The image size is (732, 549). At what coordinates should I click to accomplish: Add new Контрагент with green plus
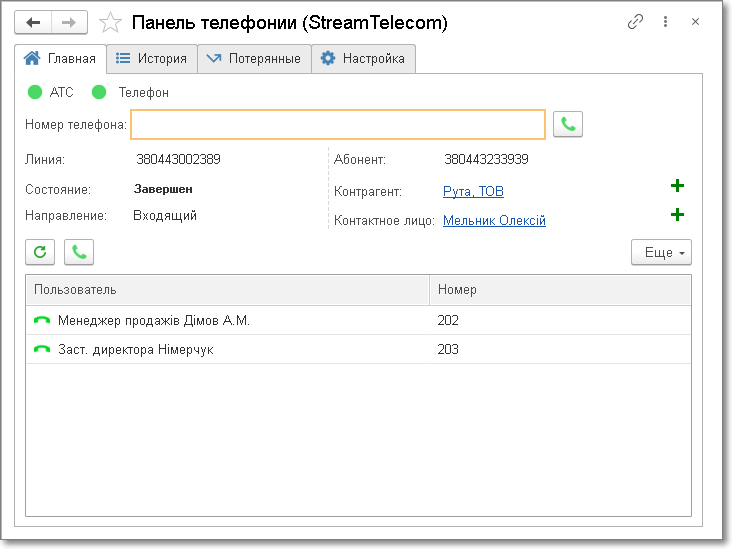pos(677,186)
